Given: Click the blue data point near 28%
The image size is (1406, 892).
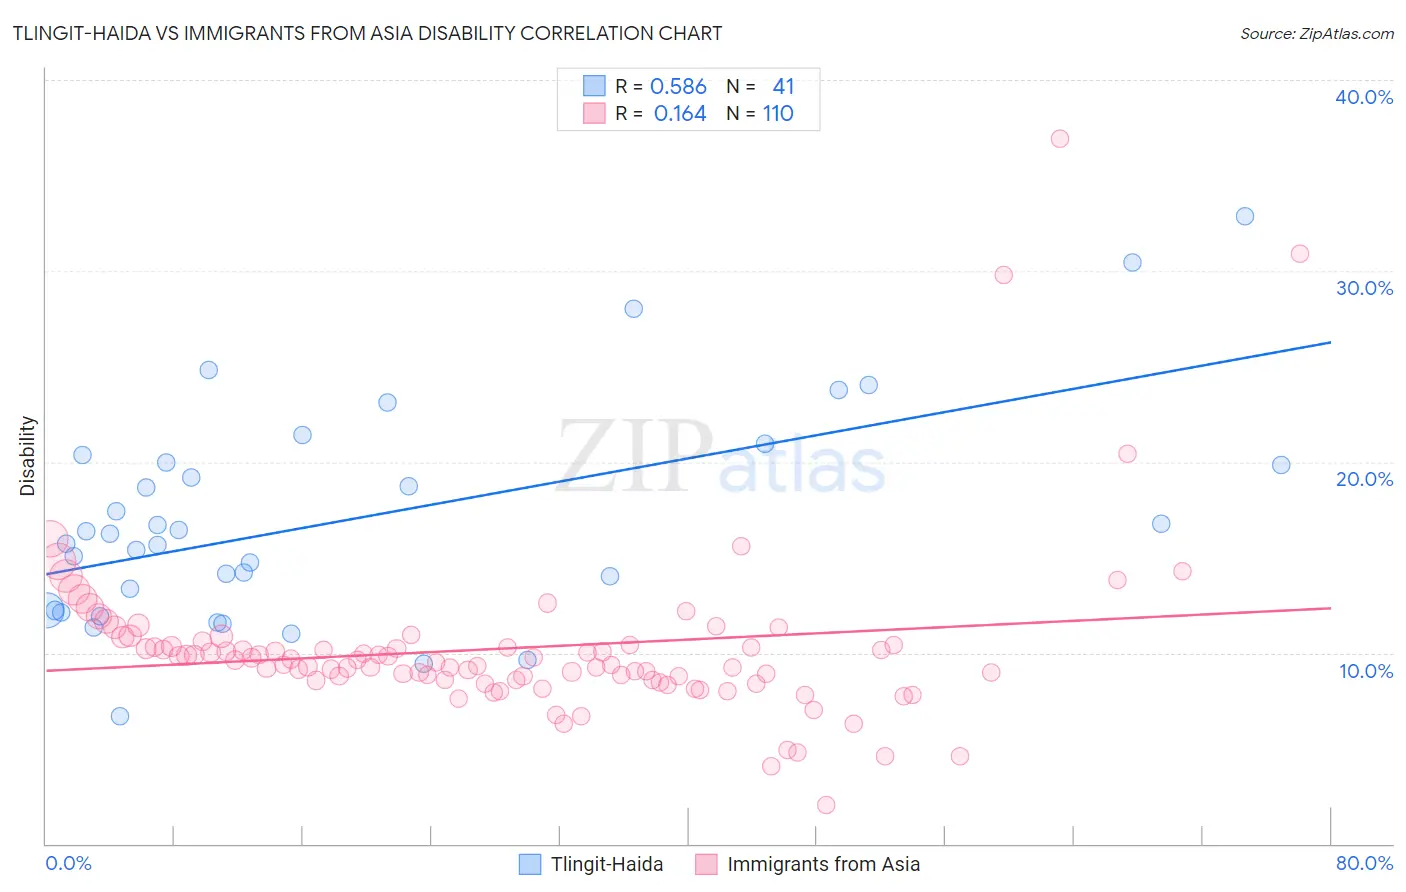Looking at the screenshot, I should point(634,309).
